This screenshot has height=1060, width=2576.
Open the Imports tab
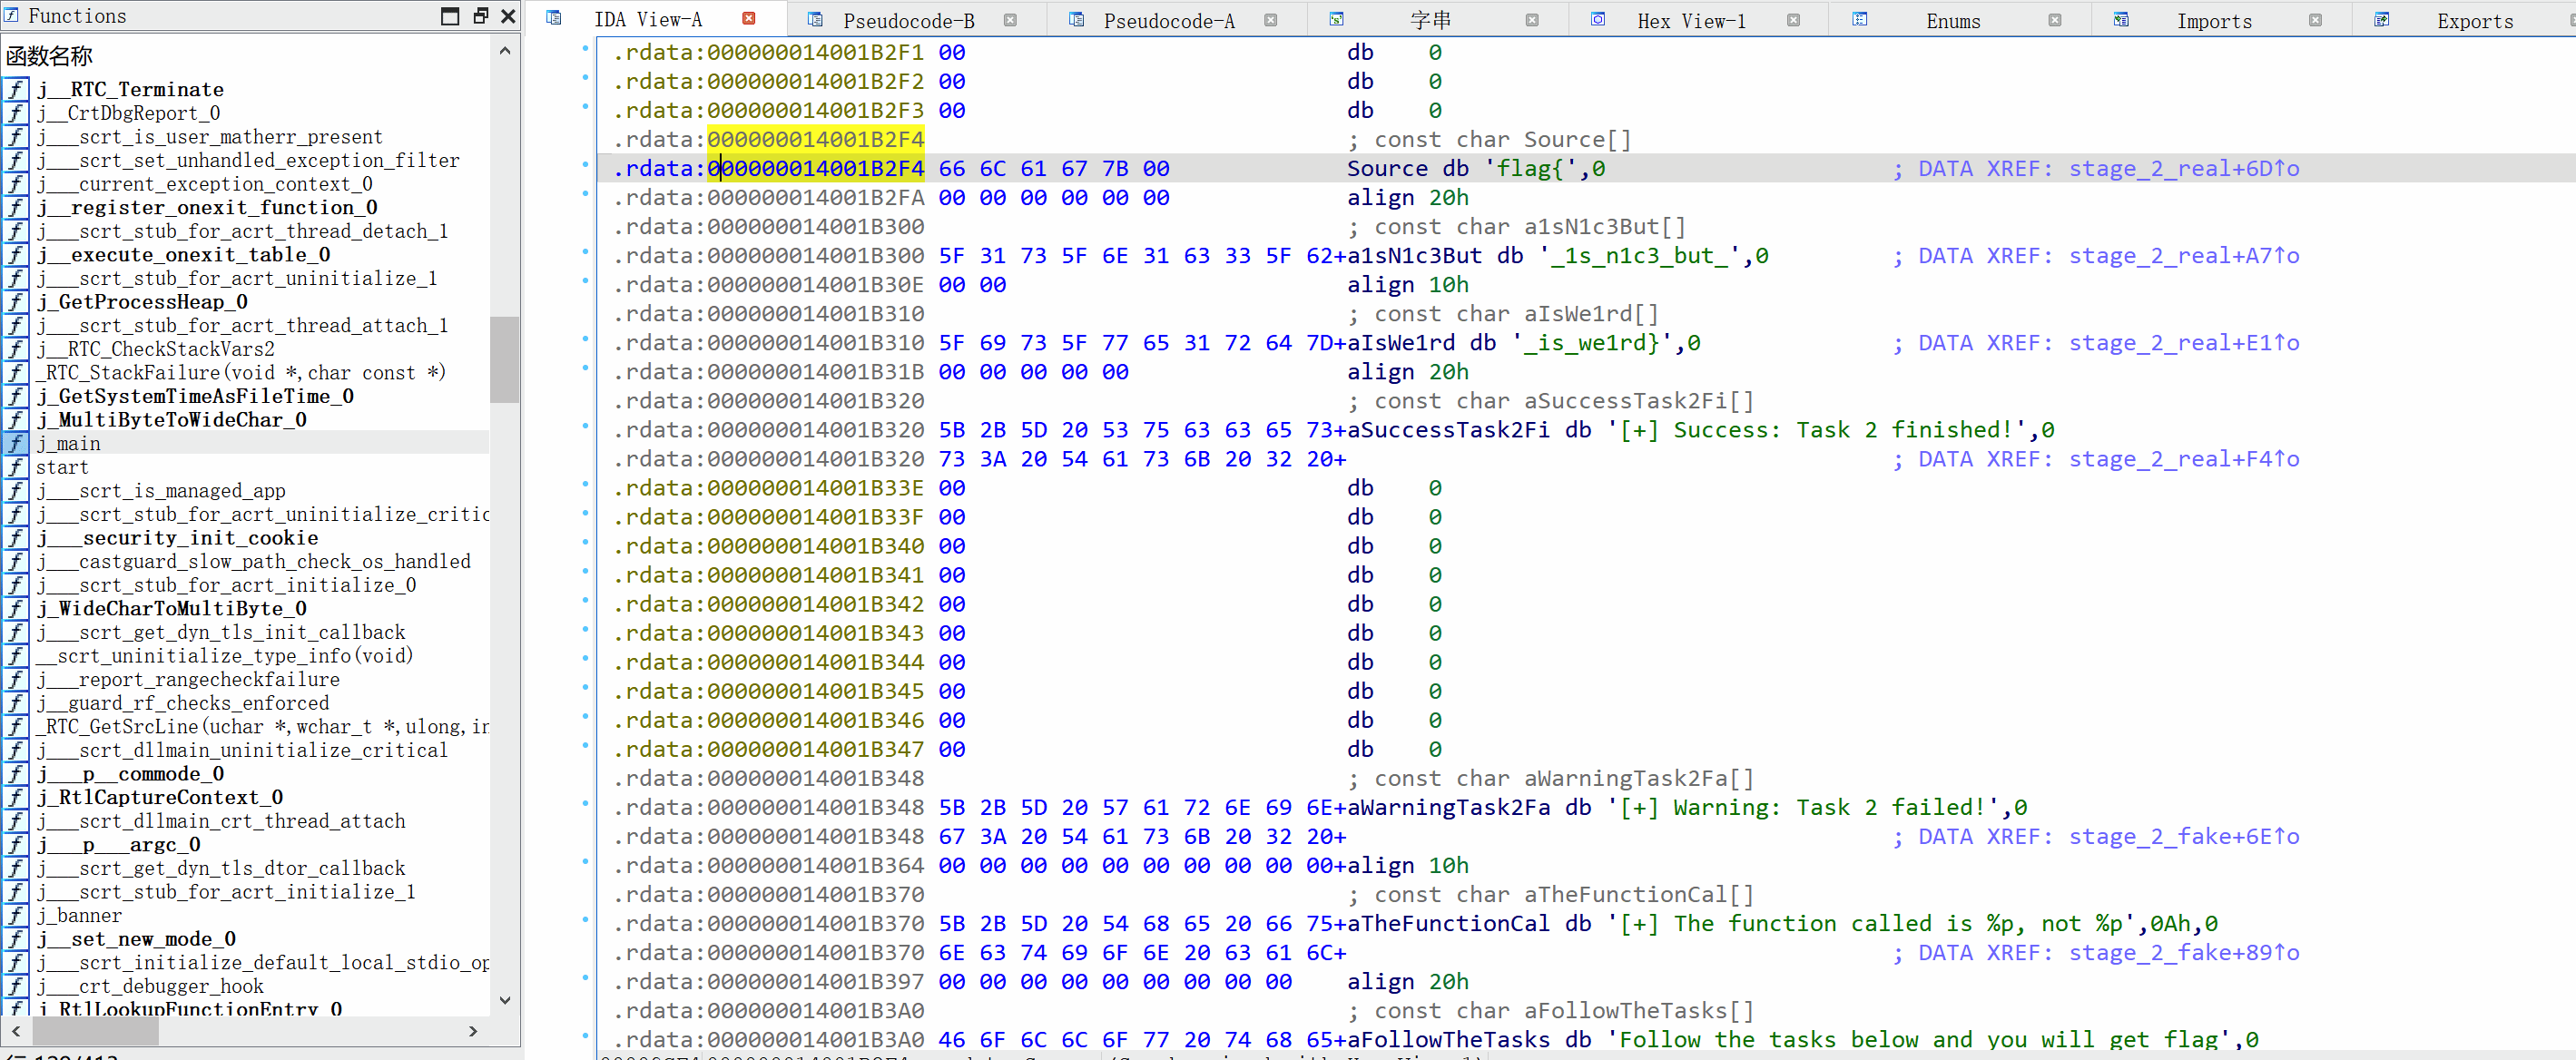point(2214,21)
